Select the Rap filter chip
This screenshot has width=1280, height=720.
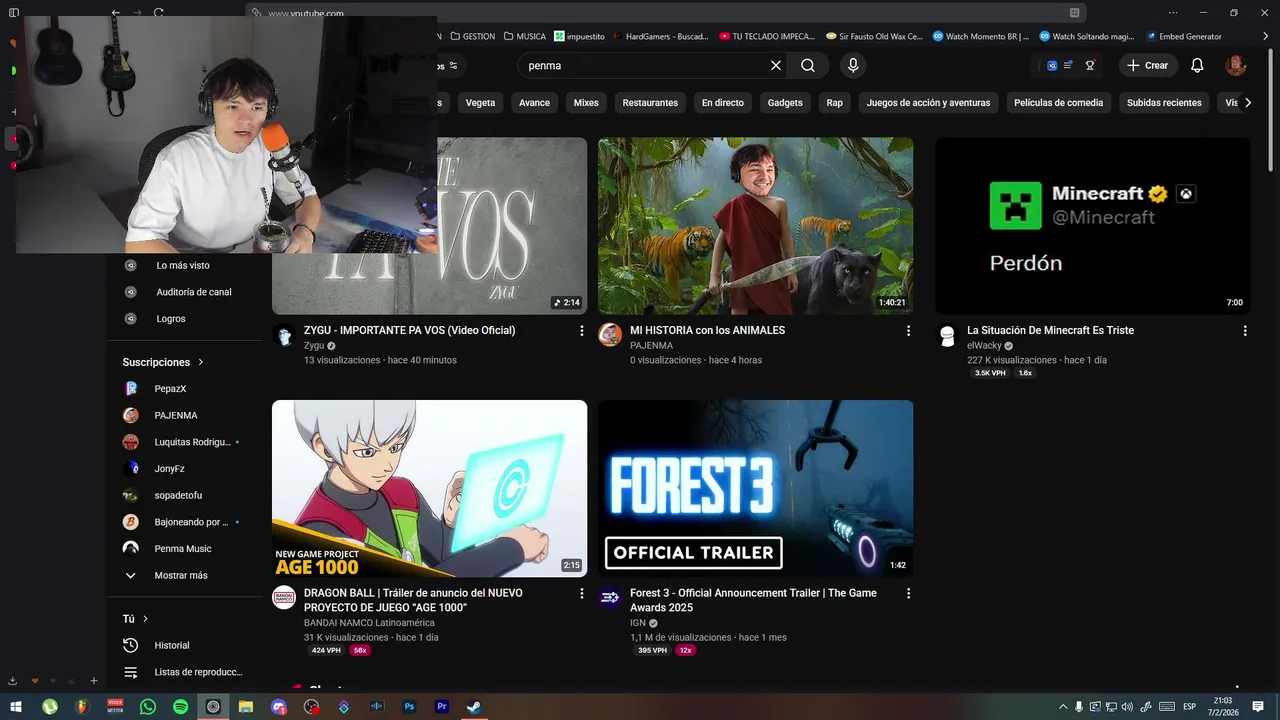coord(835,102)
